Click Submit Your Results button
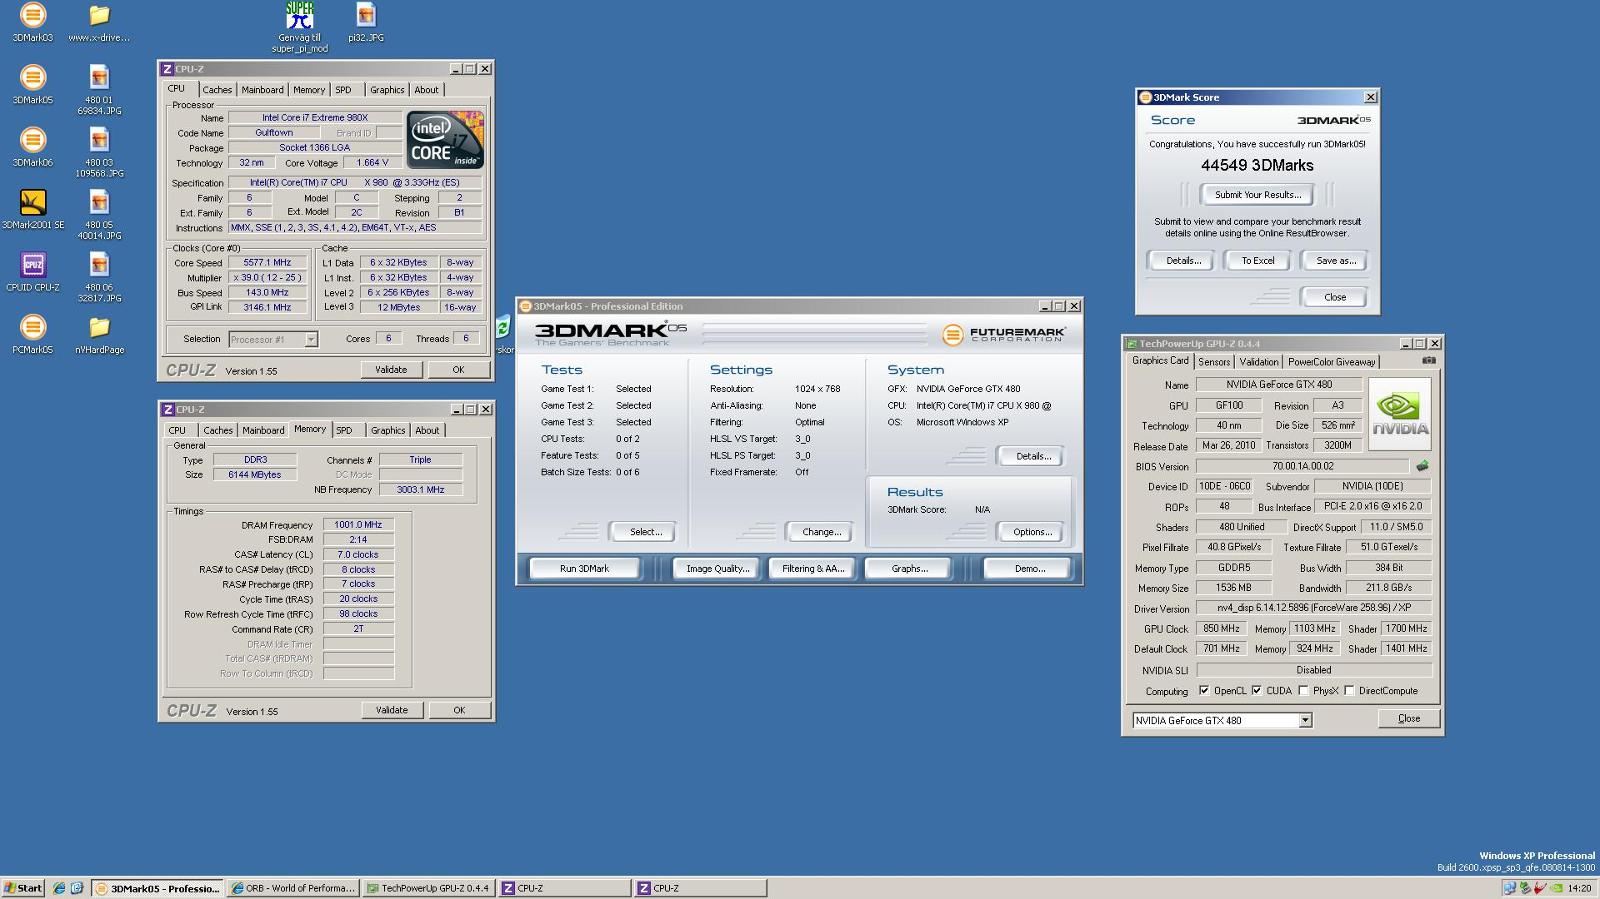The height and width of the screenshot is (899, 1600). coord(1258,195)
